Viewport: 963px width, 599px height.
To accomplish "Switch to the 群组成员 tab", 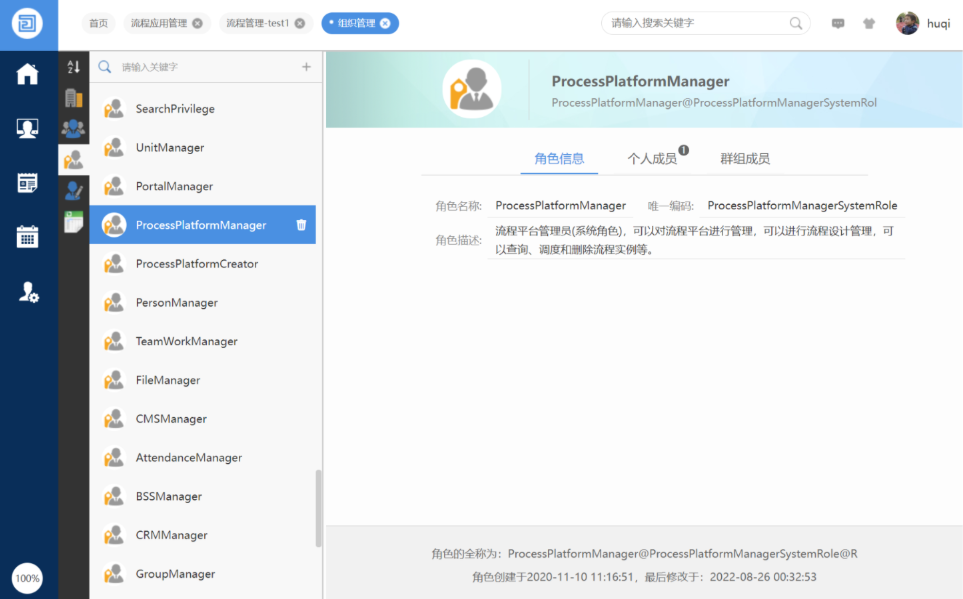I will coord(745,158).
